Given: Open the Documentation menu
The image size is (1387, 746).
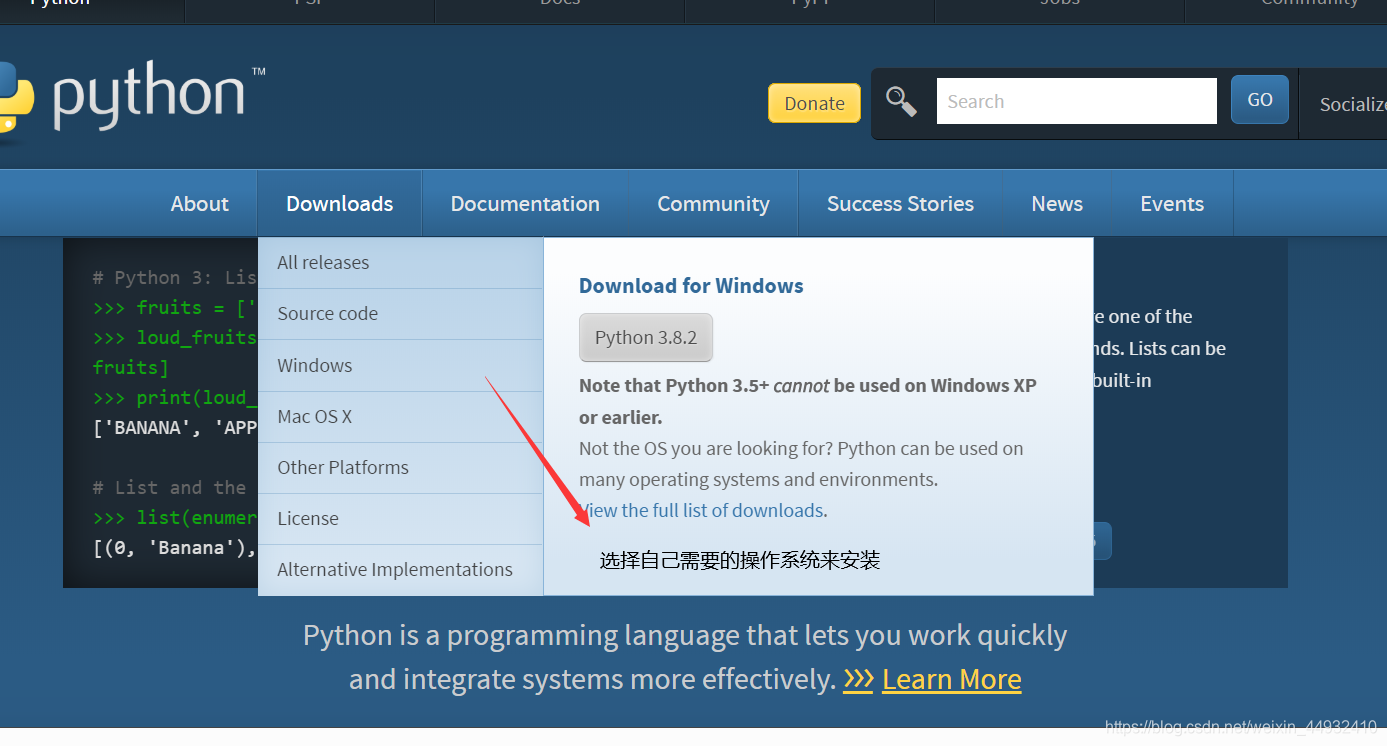Looking at the screenshot, I should click(x=525, y=203).
